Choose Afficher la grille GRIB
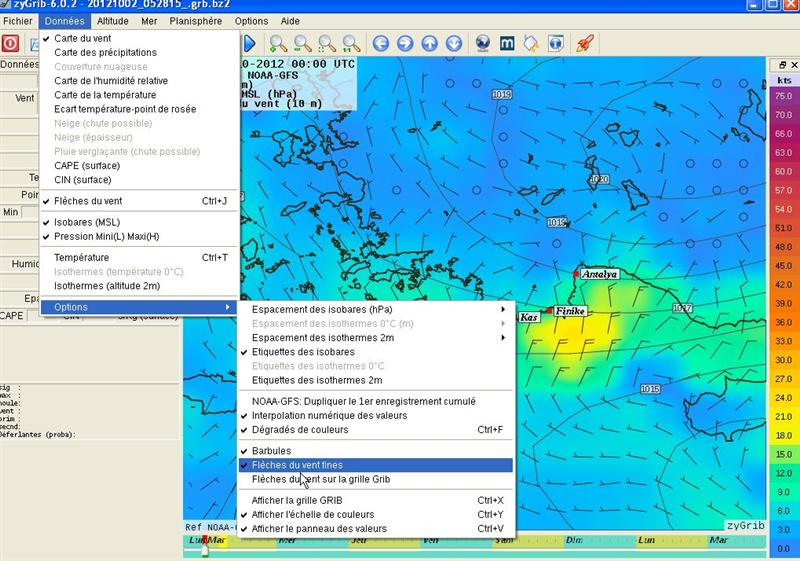The image size is (800, 561). coord(376,500)
